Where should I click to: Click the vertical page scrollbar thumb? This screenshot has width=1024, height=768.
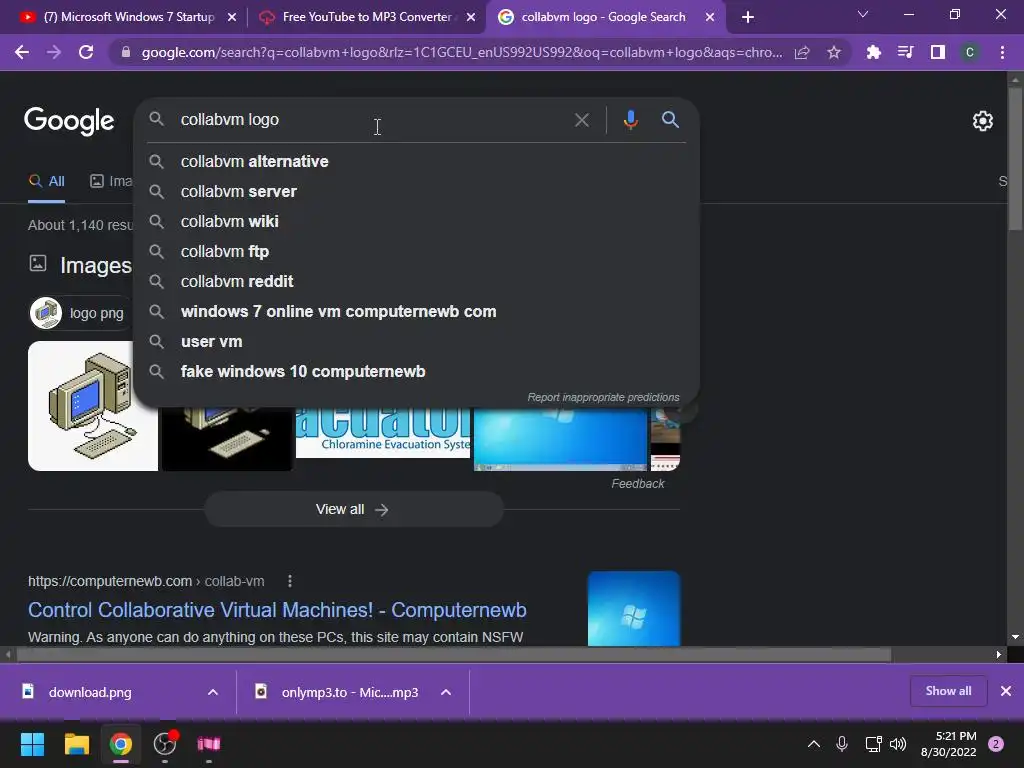click(1014, 157)
